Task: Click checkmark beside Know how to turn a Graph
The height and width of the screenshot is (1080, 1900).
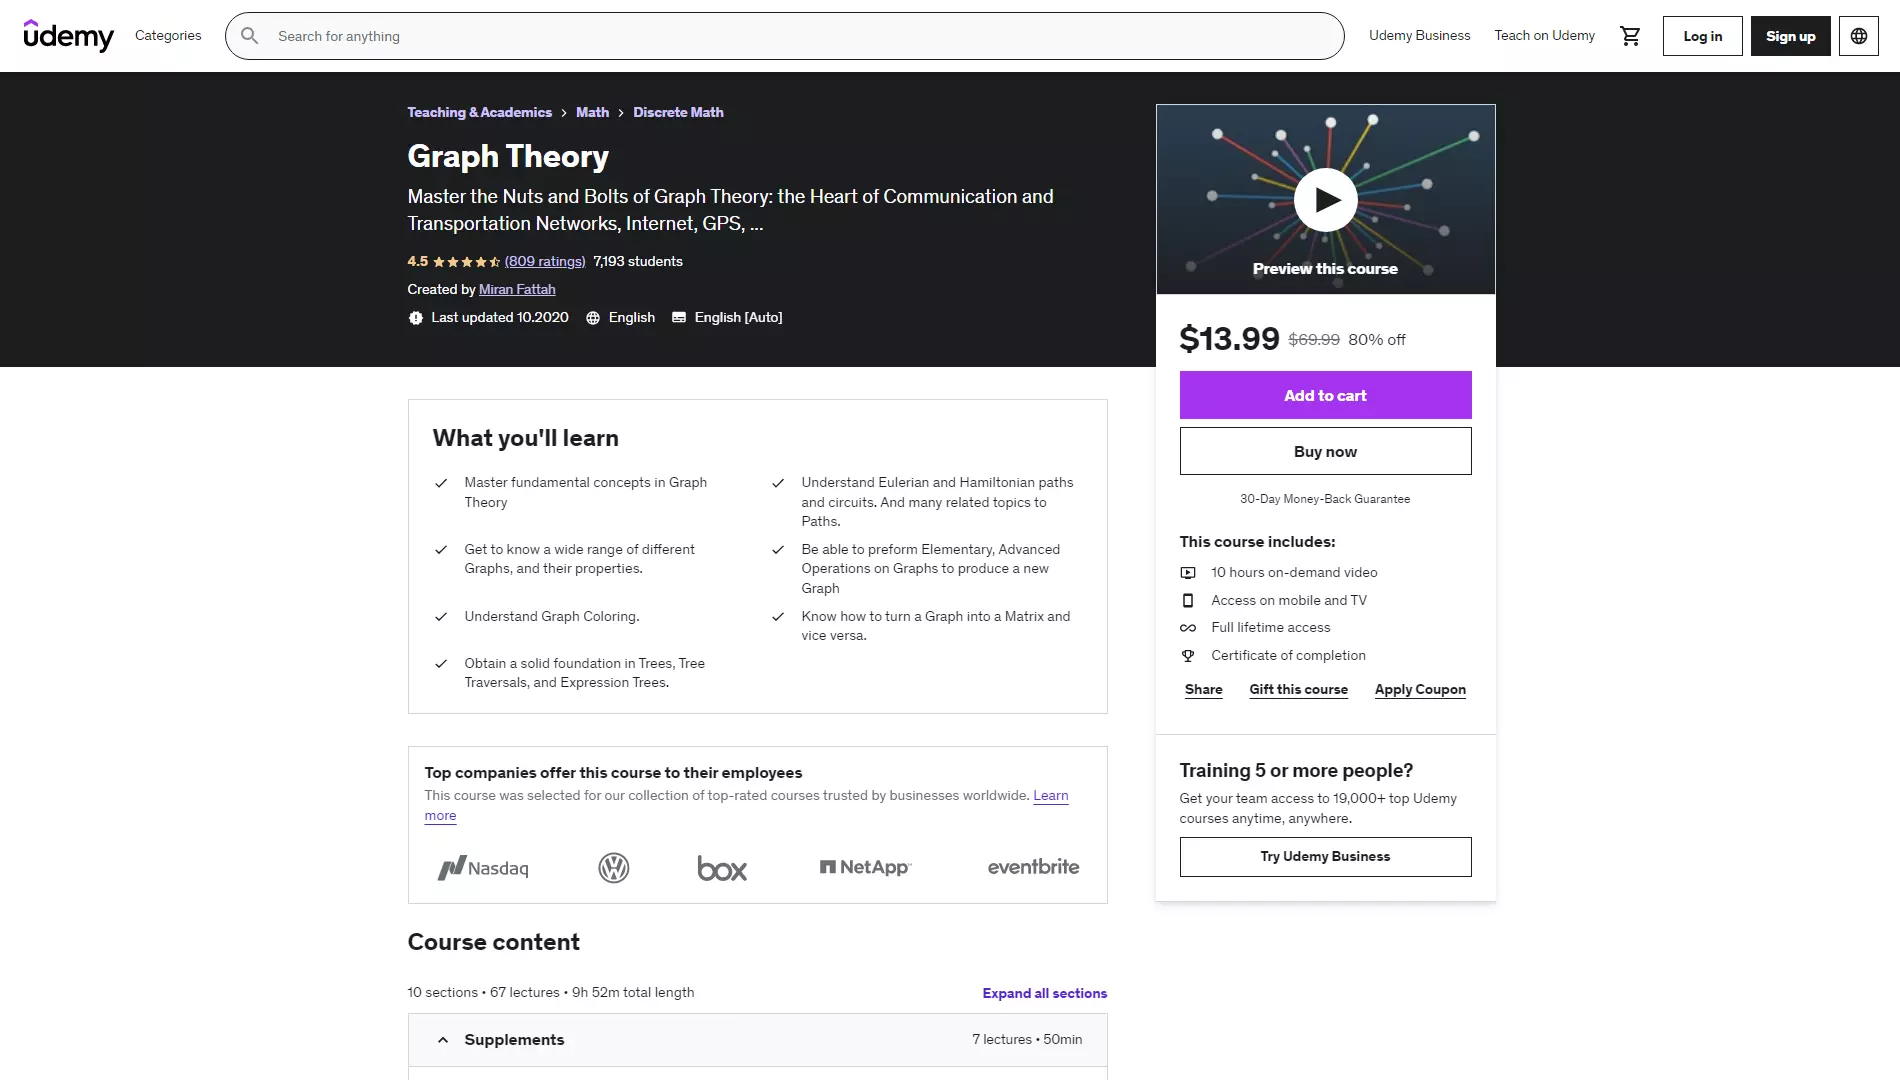Action: pyautogui.click(x=778, y=617)
